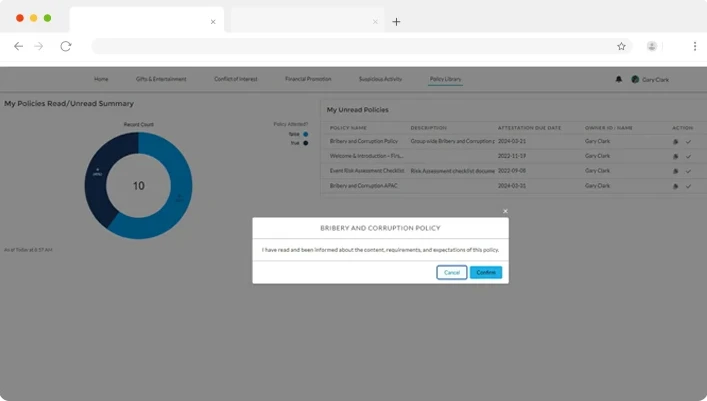Viewport: 707px width, 401px height.
Task: Click the document icon for Bribery and Corruption Policy
Action: [x=675, y=142]
